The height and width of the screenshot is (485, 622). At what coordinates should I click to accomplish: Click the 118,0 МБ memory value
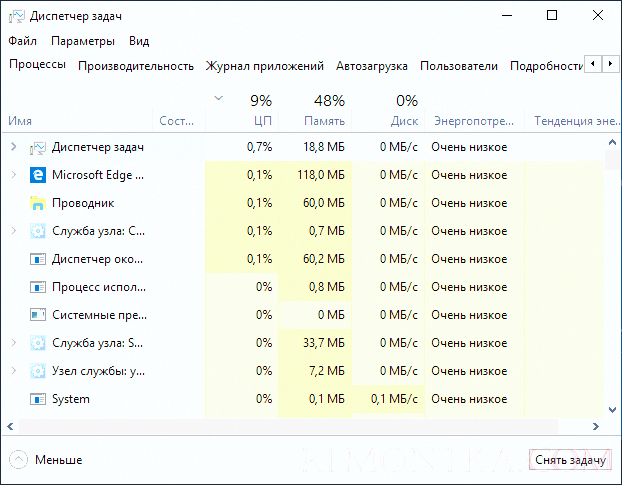pyautogui.click(x=321, y=175)
